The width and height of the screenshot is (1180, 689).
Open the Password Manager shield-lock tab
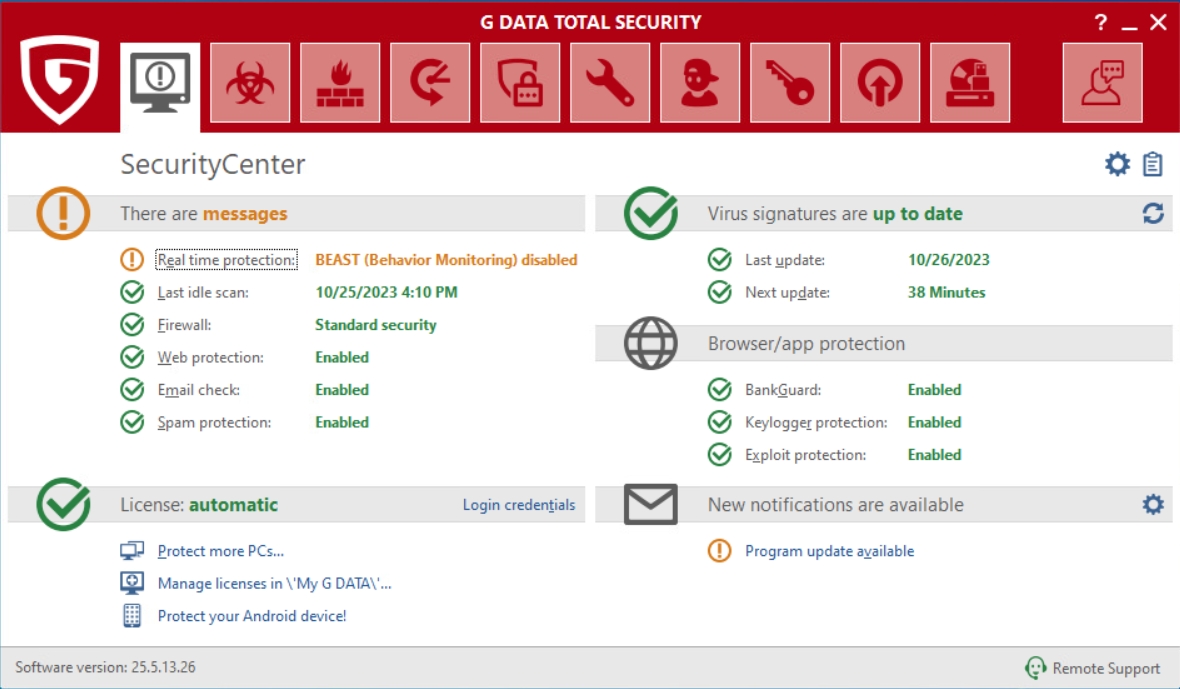click(520, 83)
